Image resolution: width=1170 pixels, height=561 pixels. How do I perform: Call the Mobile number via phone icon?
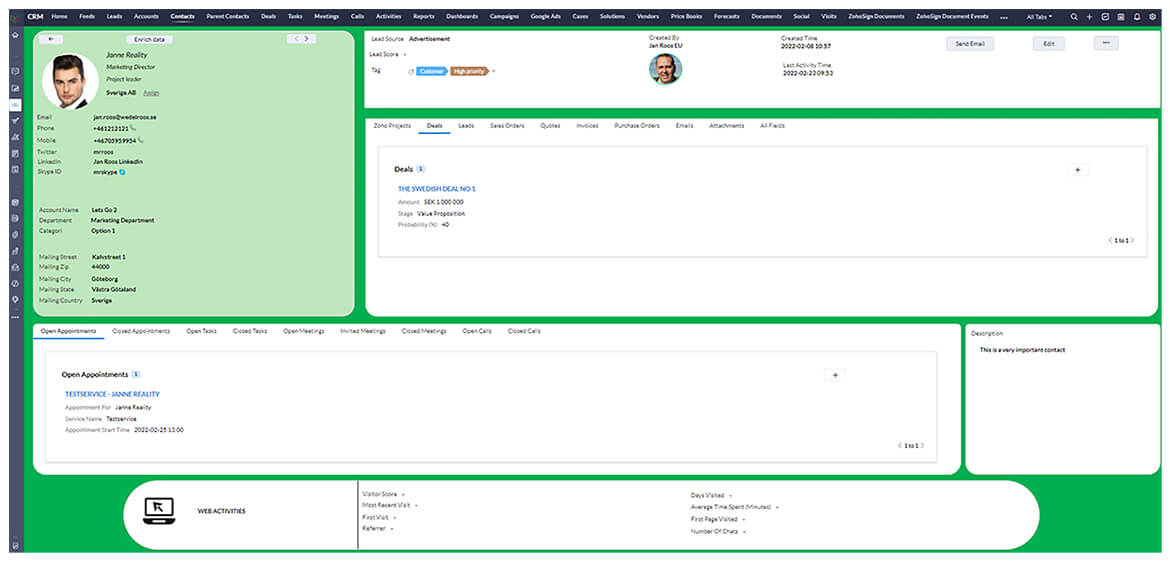pos(140,140)
